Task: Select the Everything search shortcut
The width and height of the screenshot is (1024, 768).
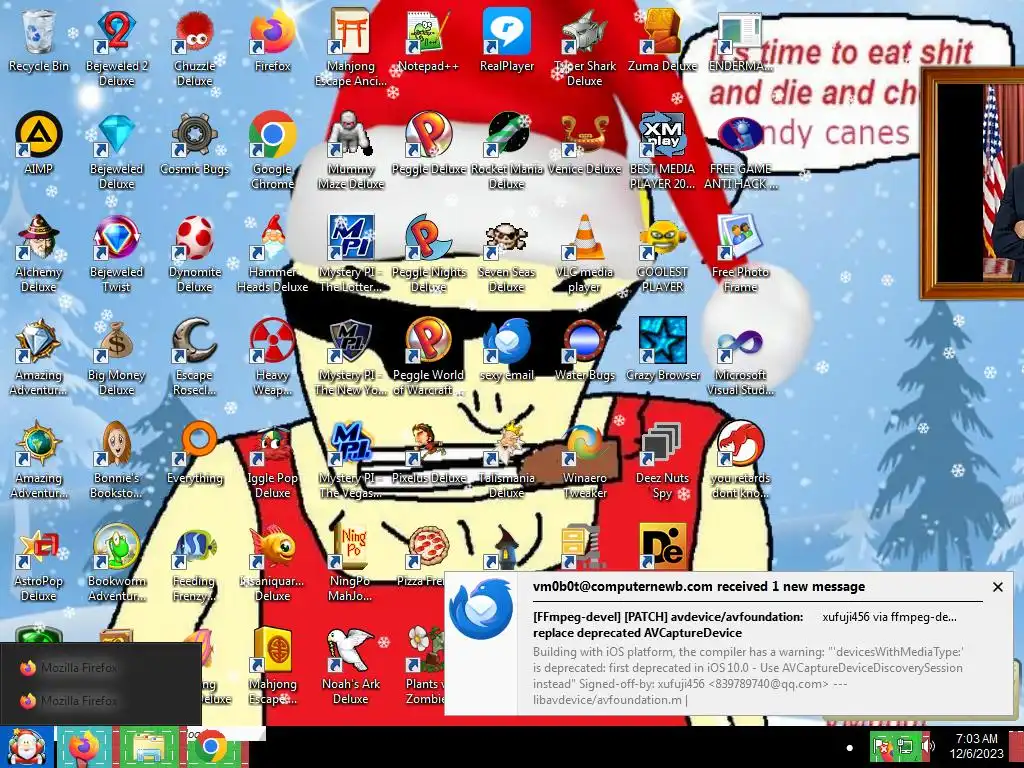Action: coord(195,453)
